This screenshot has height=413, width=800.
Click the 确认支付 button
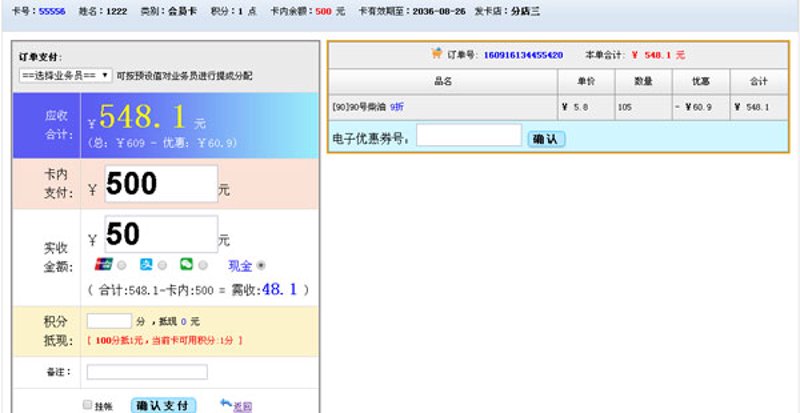click(163, 406)
